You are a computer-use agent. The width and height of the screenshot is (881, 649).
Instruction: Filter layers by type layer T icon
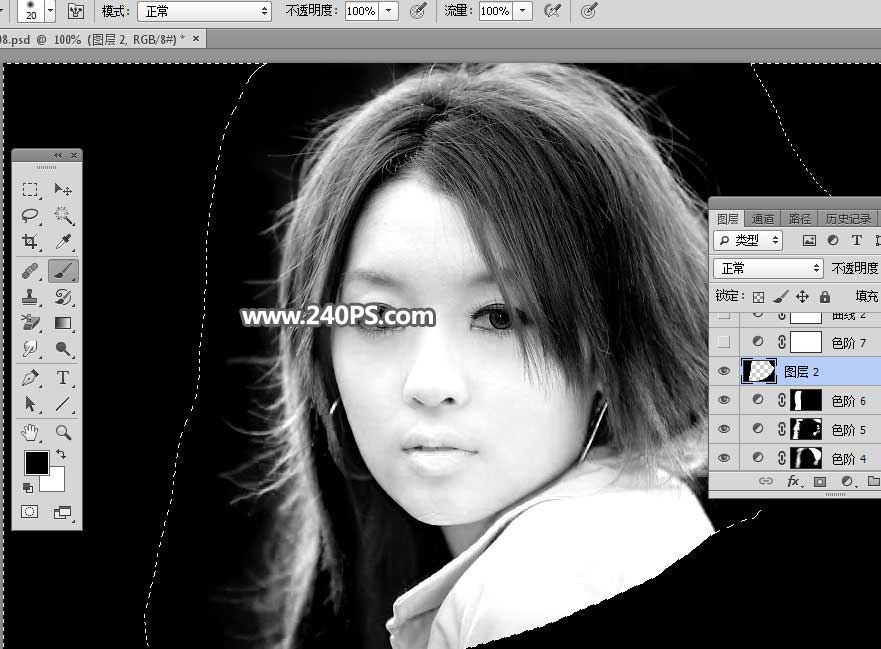[856, 240]
